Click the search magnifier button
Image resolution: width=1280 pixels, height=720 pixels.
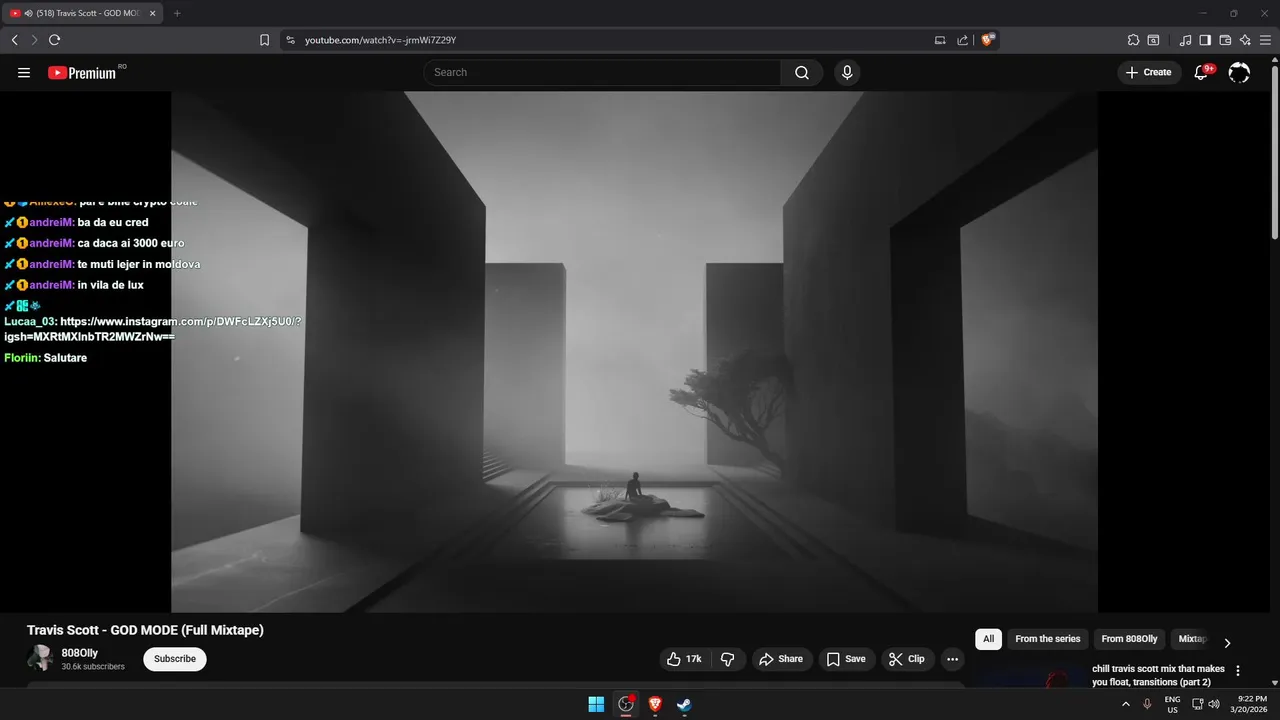[x=802, y=72]
